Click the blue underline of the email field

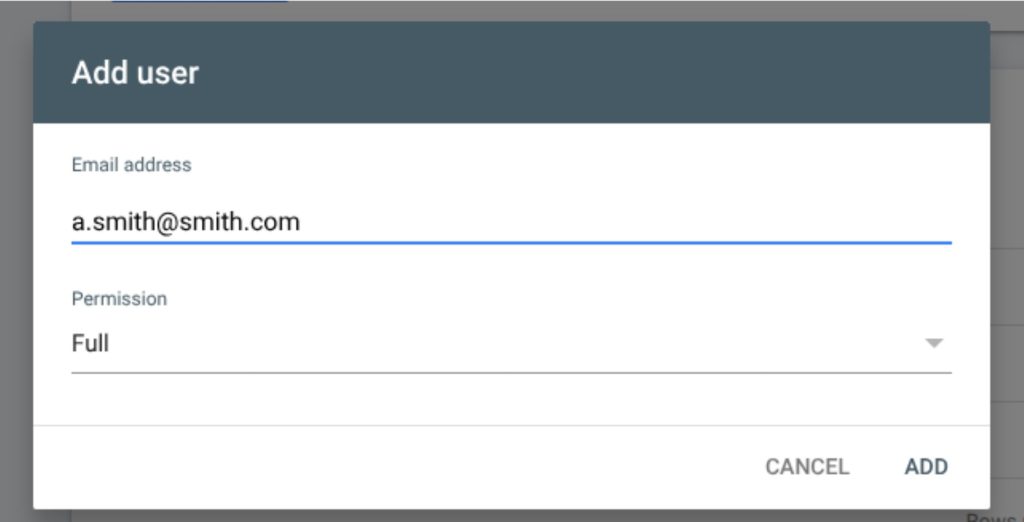point(511,242)
